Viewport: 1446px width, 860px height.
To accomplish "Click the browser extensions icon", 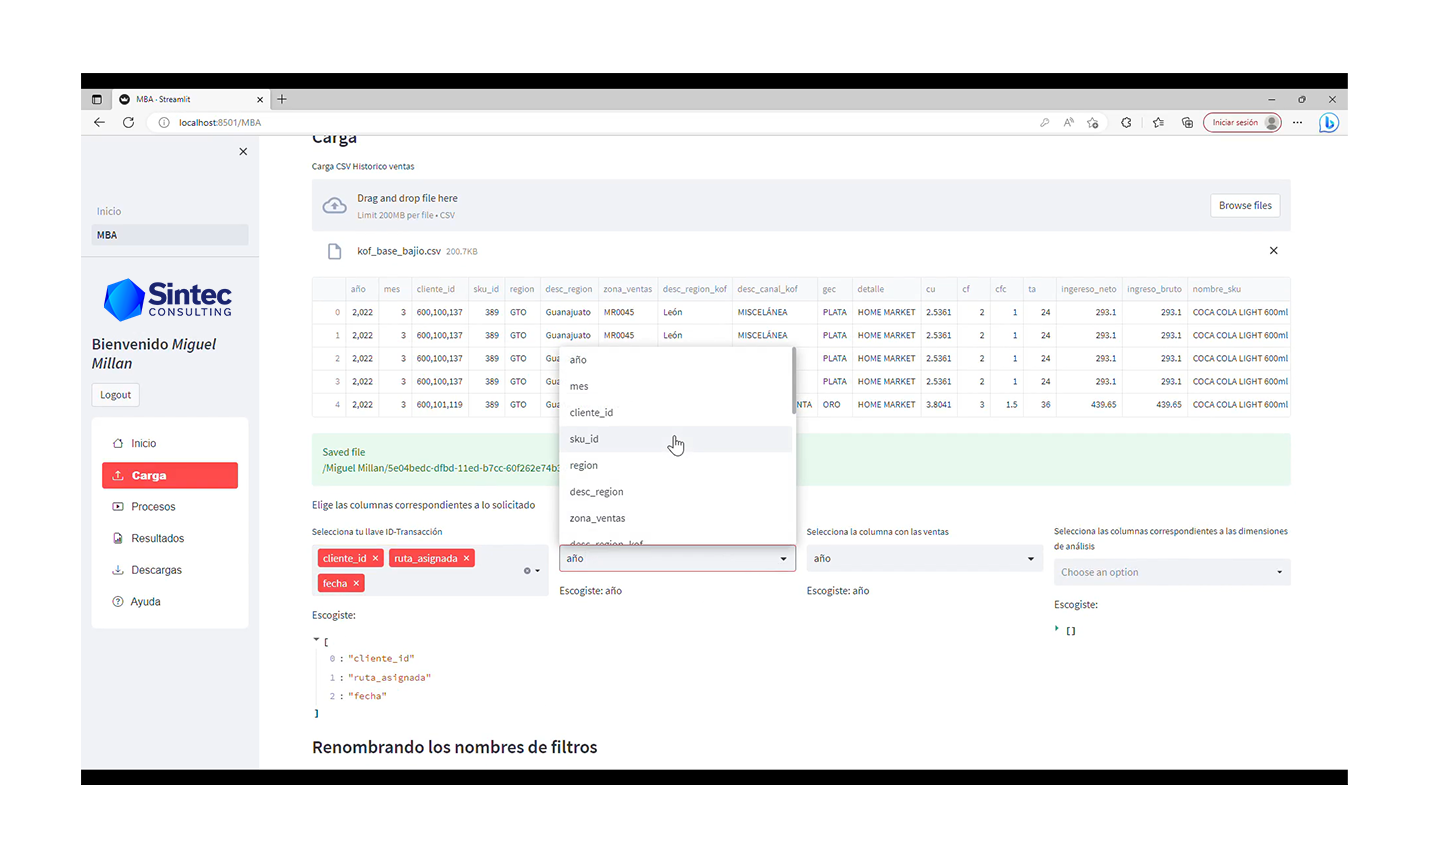I will [1126, 123].
